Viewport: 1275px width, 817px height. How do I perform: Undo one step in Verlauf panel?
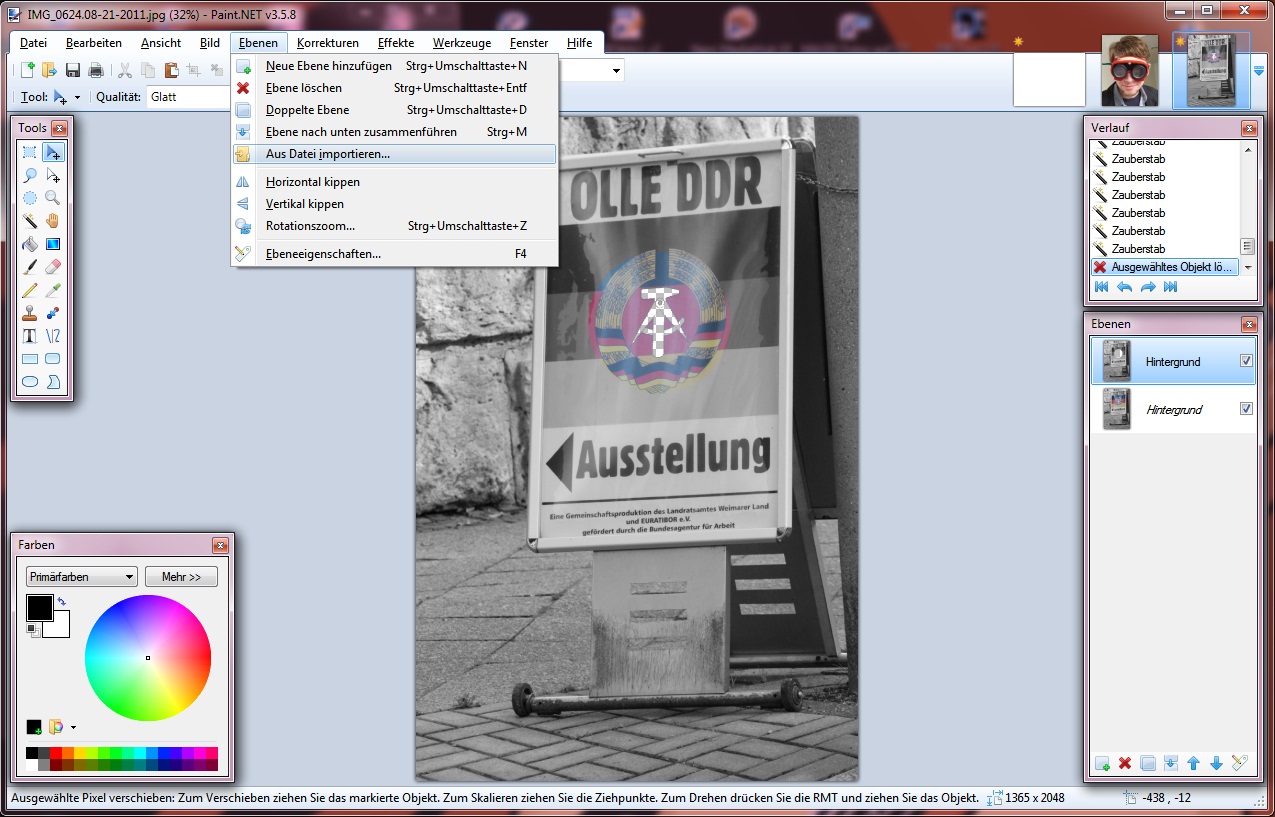coord(1125,287)
